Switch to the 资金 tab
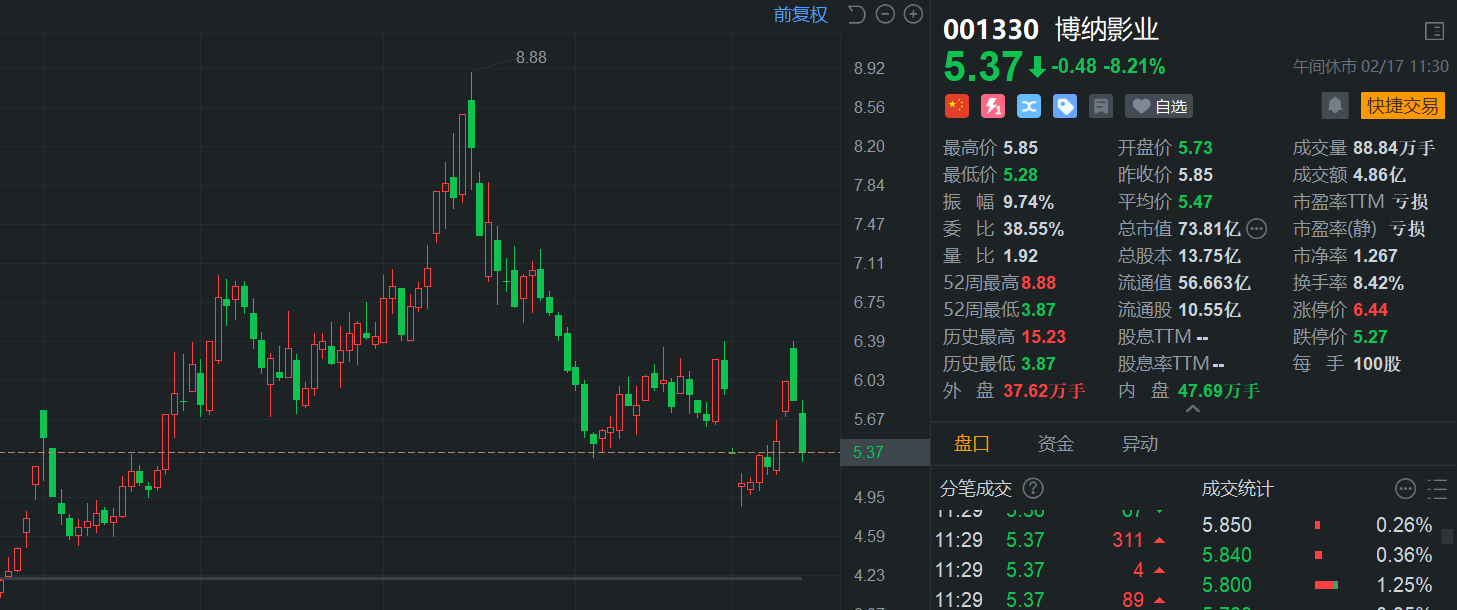 click(1056, 444)
